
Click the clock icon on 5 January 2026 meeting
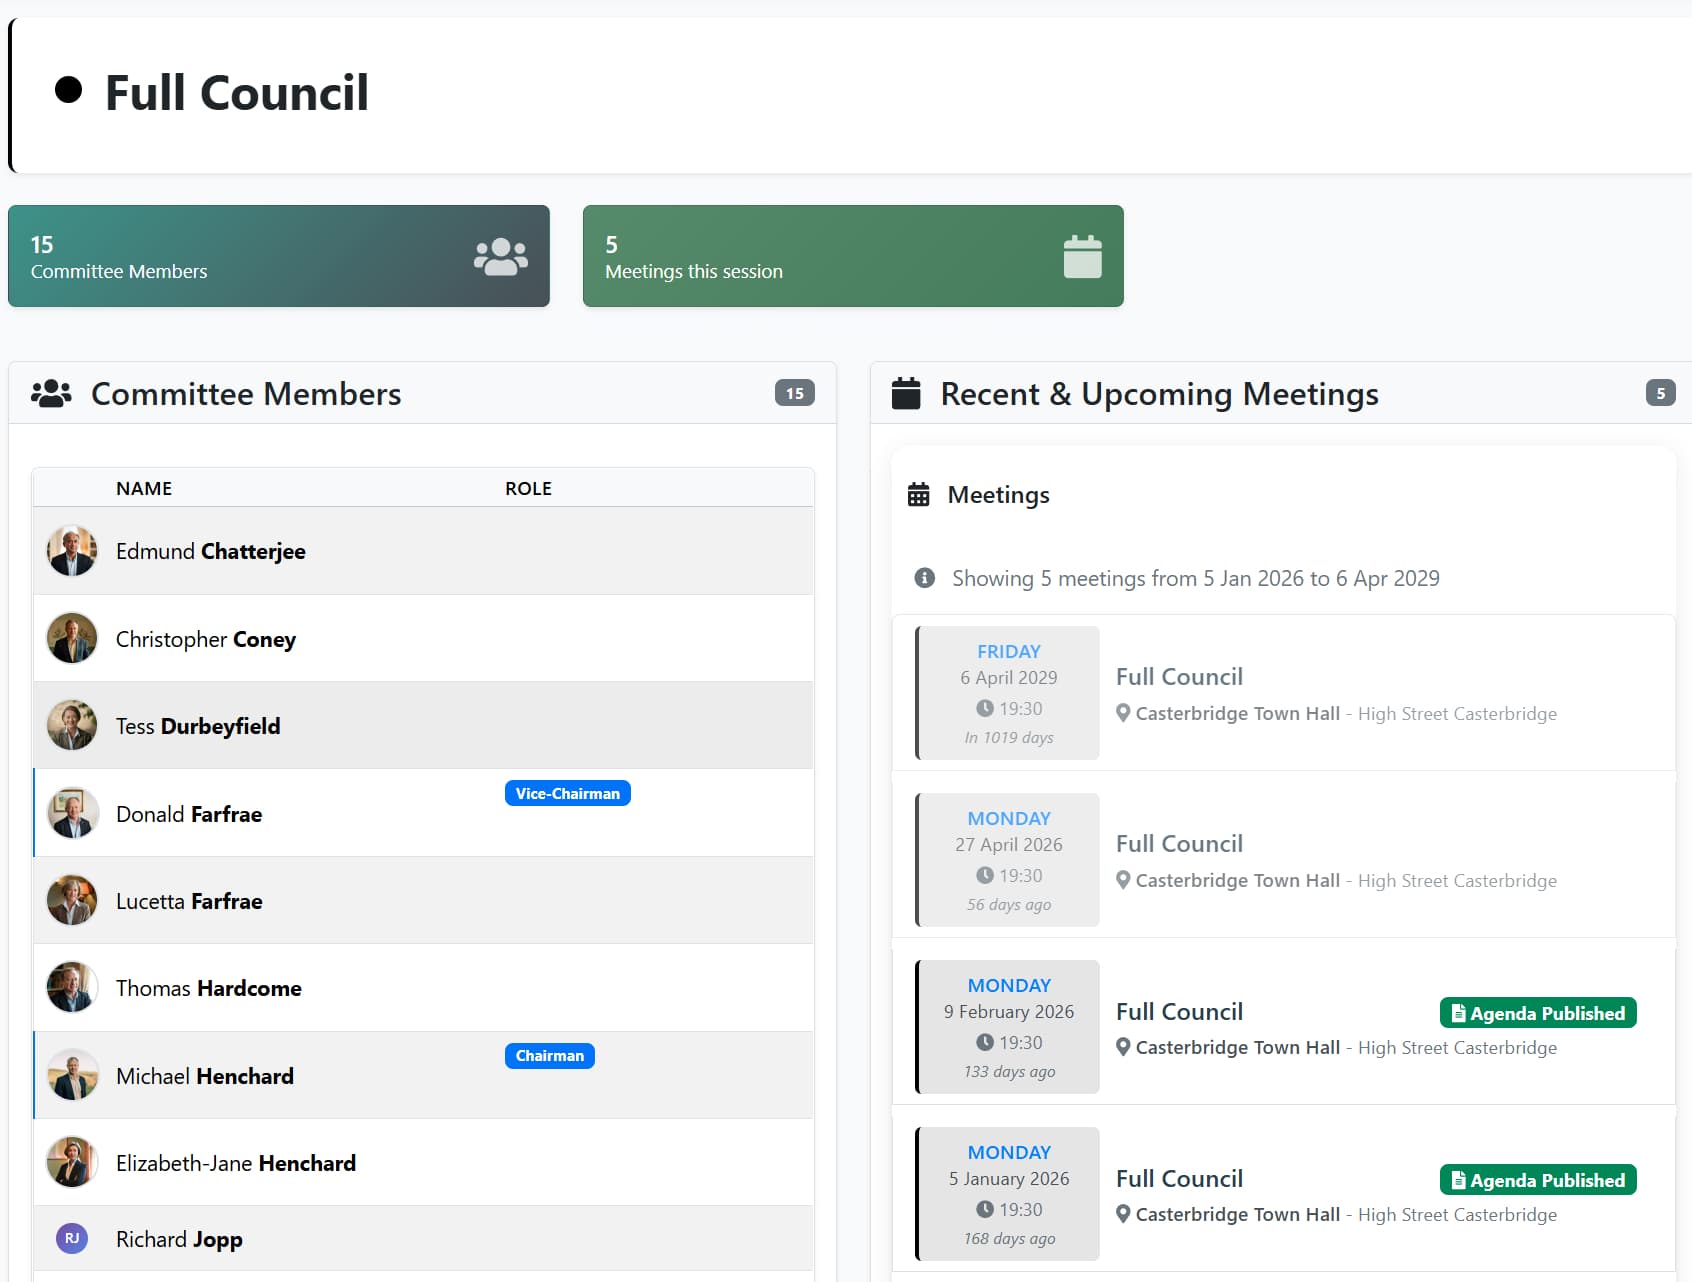tap(985, 1209)
